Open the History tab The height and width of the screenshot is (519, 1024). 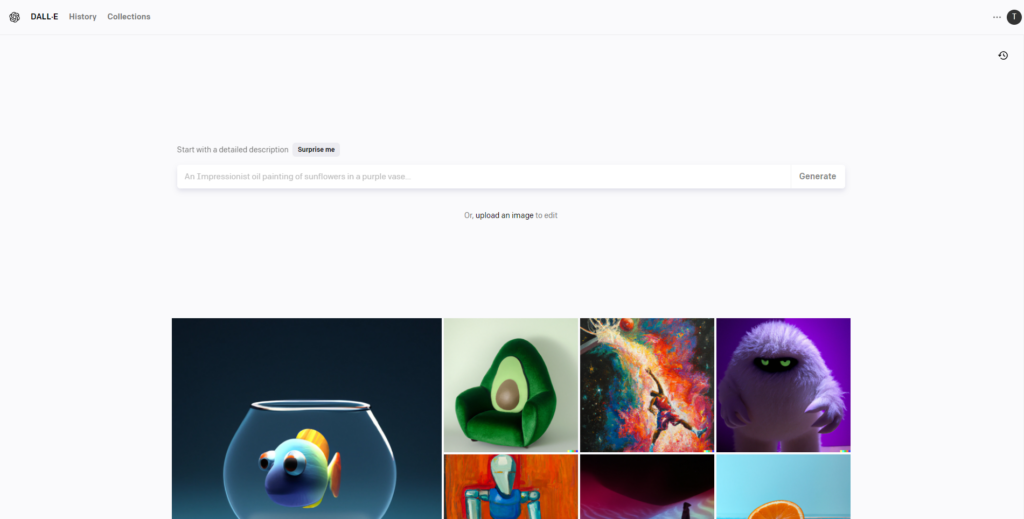83,17
